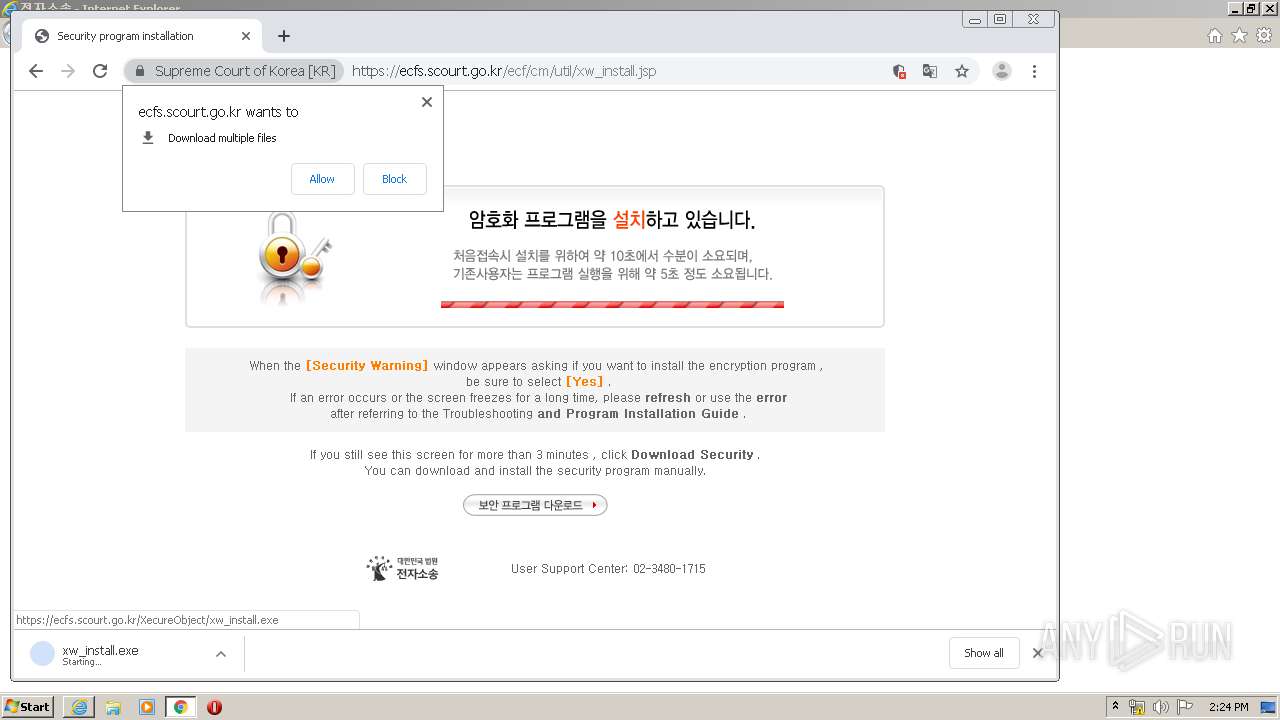Click the taskbar clock showing 2:24 PM

click(1228, 707)
